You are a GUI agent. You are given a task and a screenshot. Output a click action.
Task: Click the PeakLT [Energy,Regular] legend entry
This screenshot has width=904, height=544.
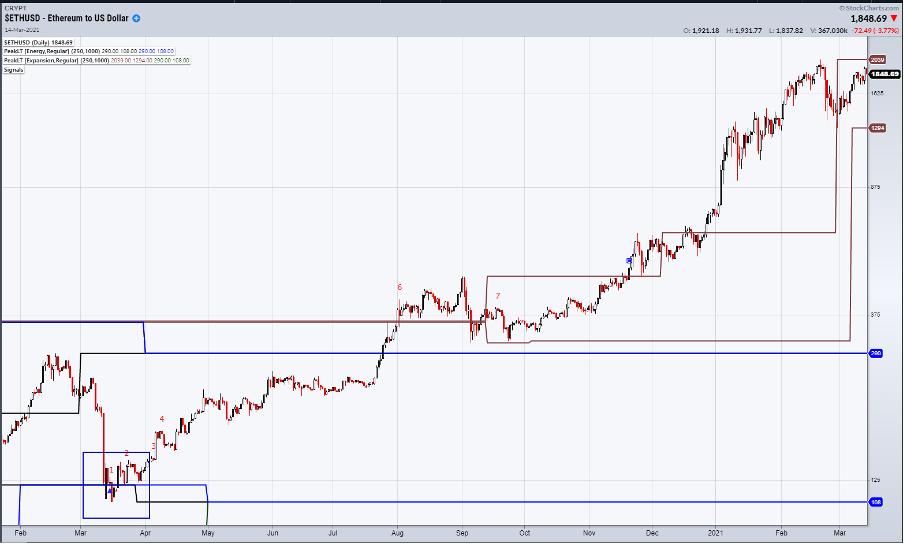pyautogui.click(x=89, y=51)
